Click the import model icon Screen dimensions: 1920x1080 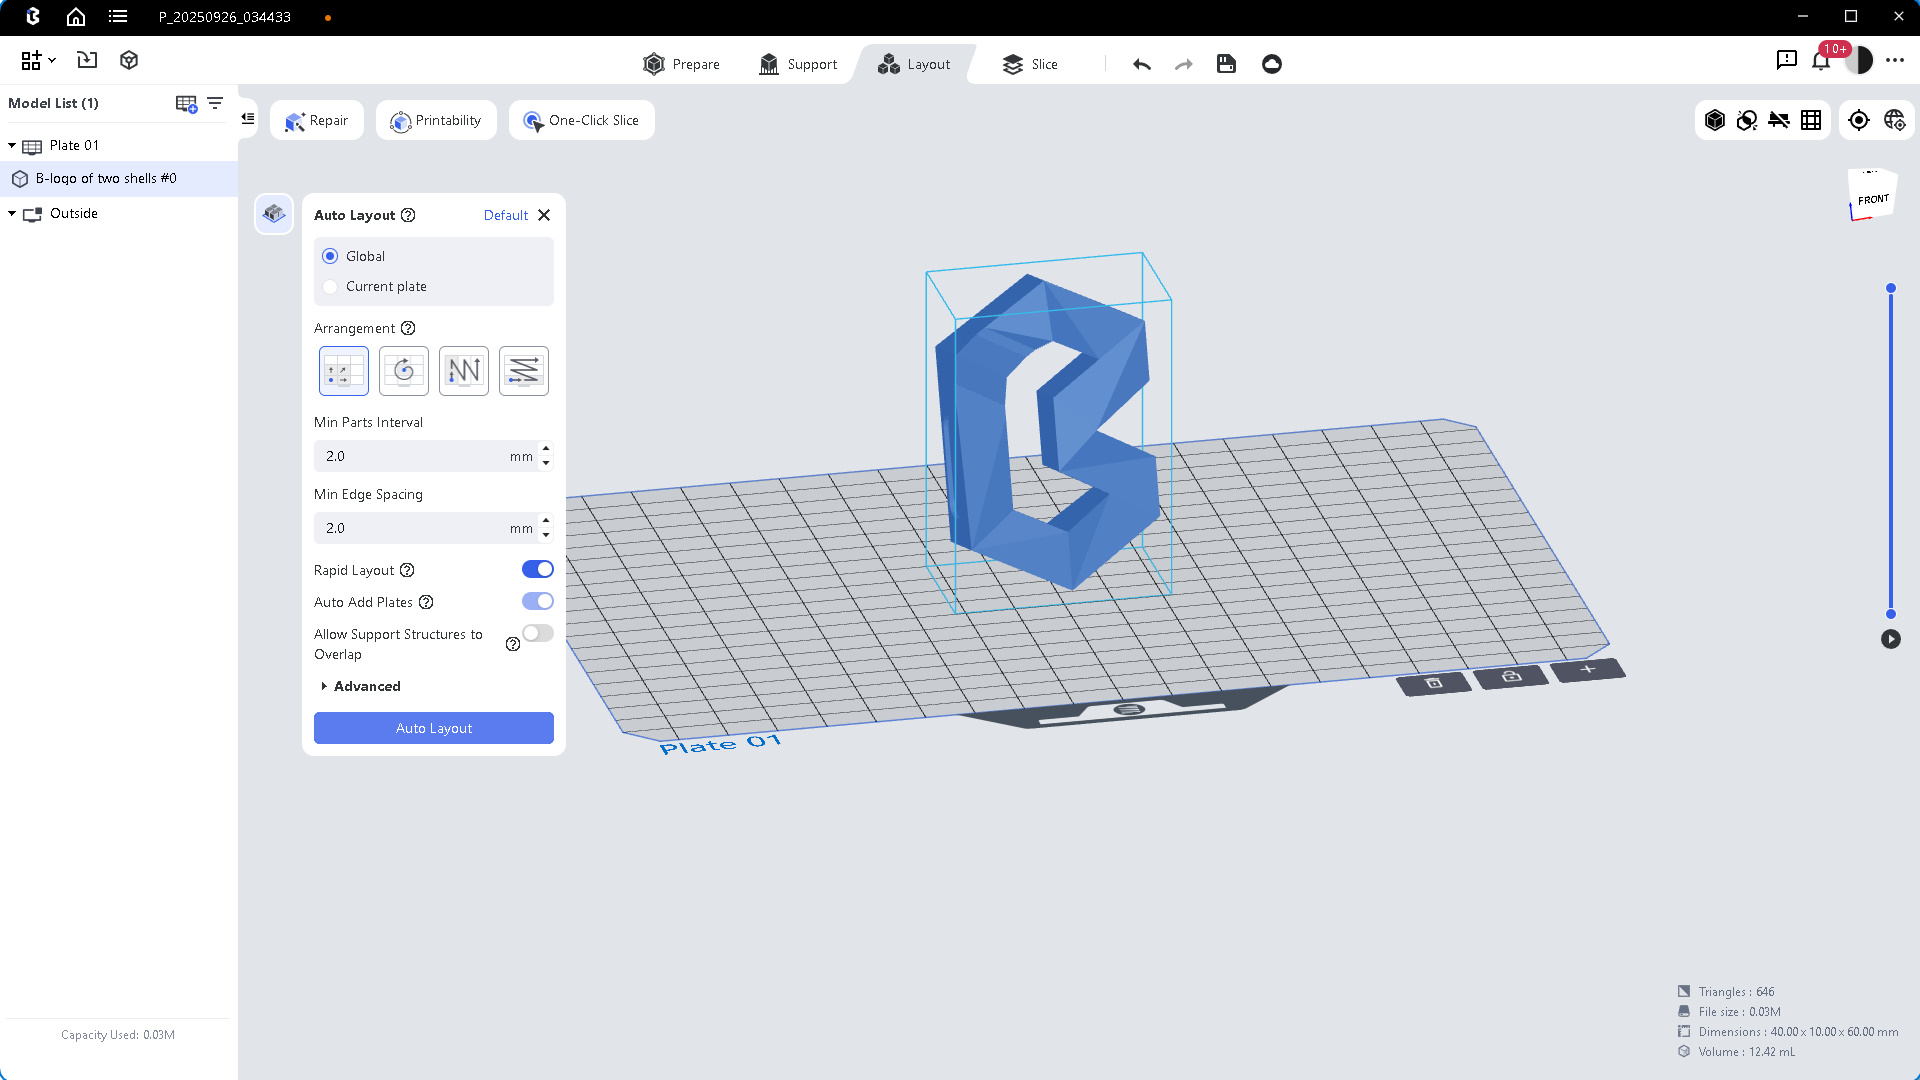click(x=87, y=60)
